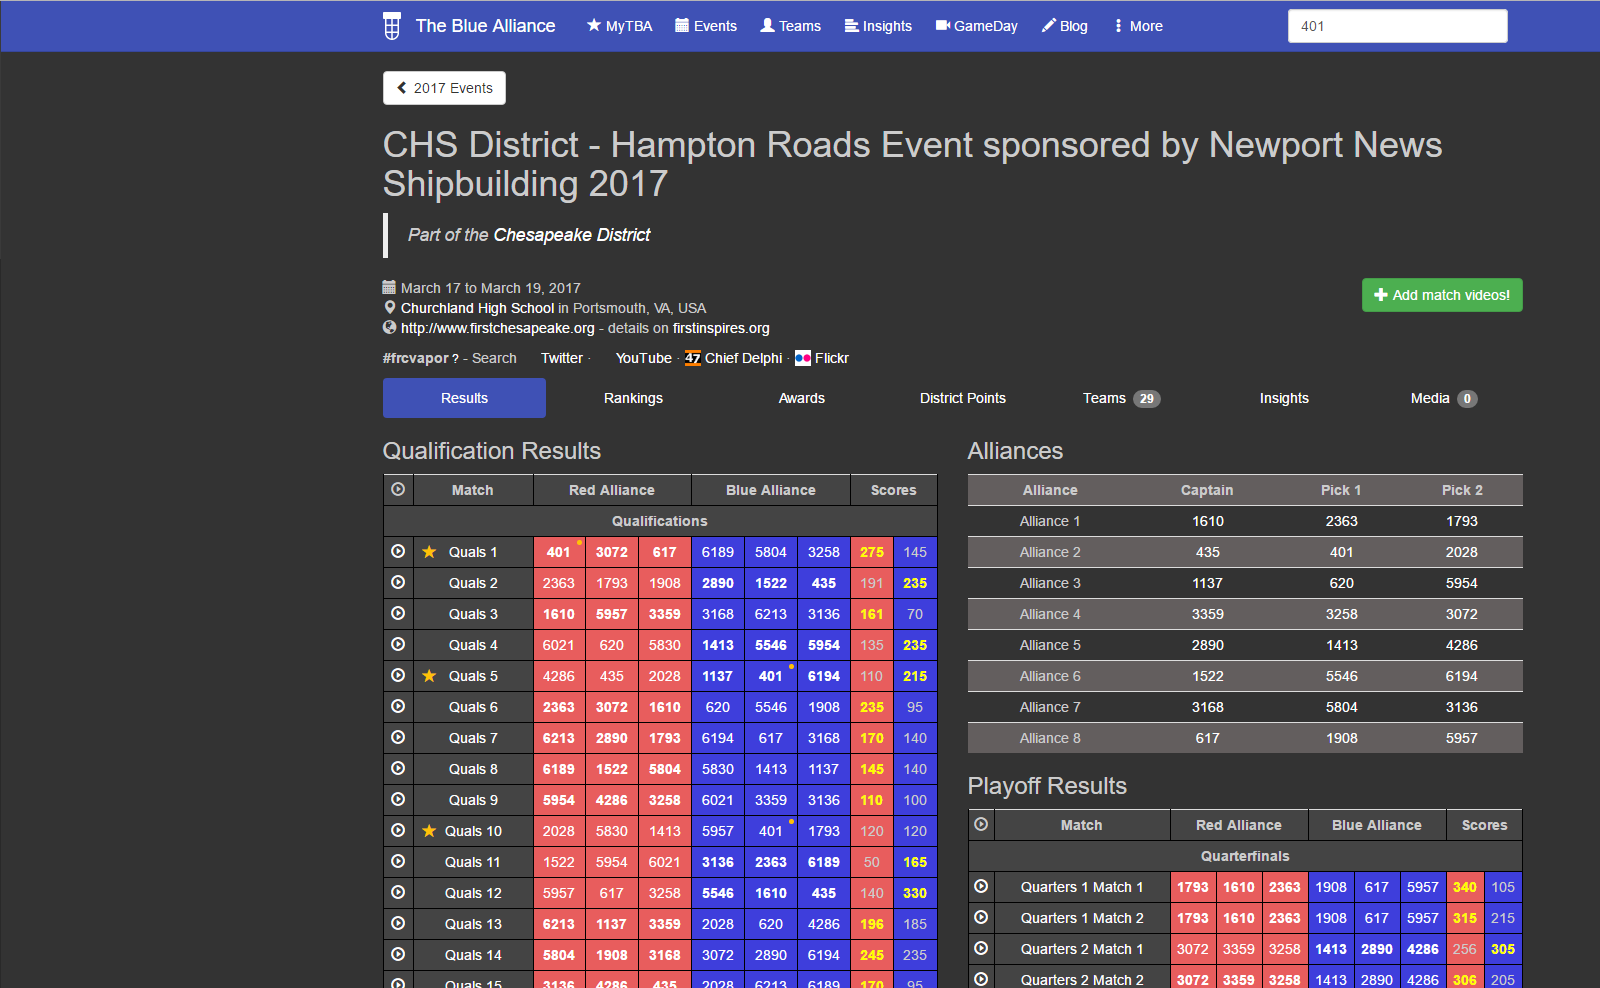Open the YouTube link

point(643,358)
